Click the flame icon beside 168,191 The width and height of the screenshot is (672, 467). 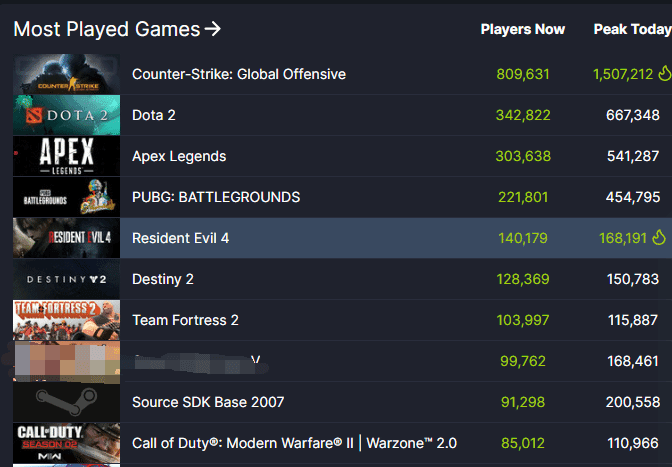[x=659, y=237]
